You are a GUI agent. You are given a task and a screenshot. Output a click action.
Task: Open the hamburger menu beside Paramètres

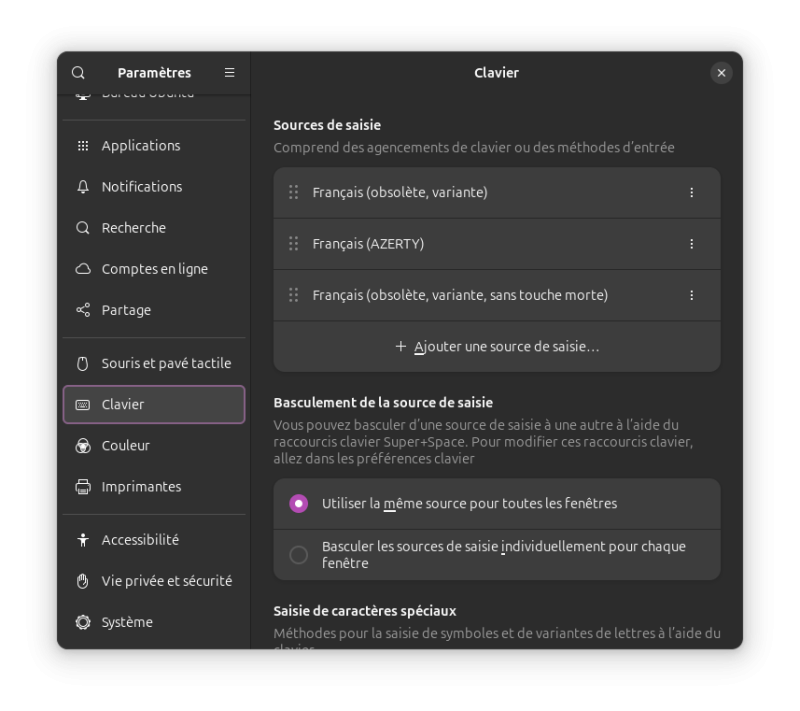pos(230,73)
